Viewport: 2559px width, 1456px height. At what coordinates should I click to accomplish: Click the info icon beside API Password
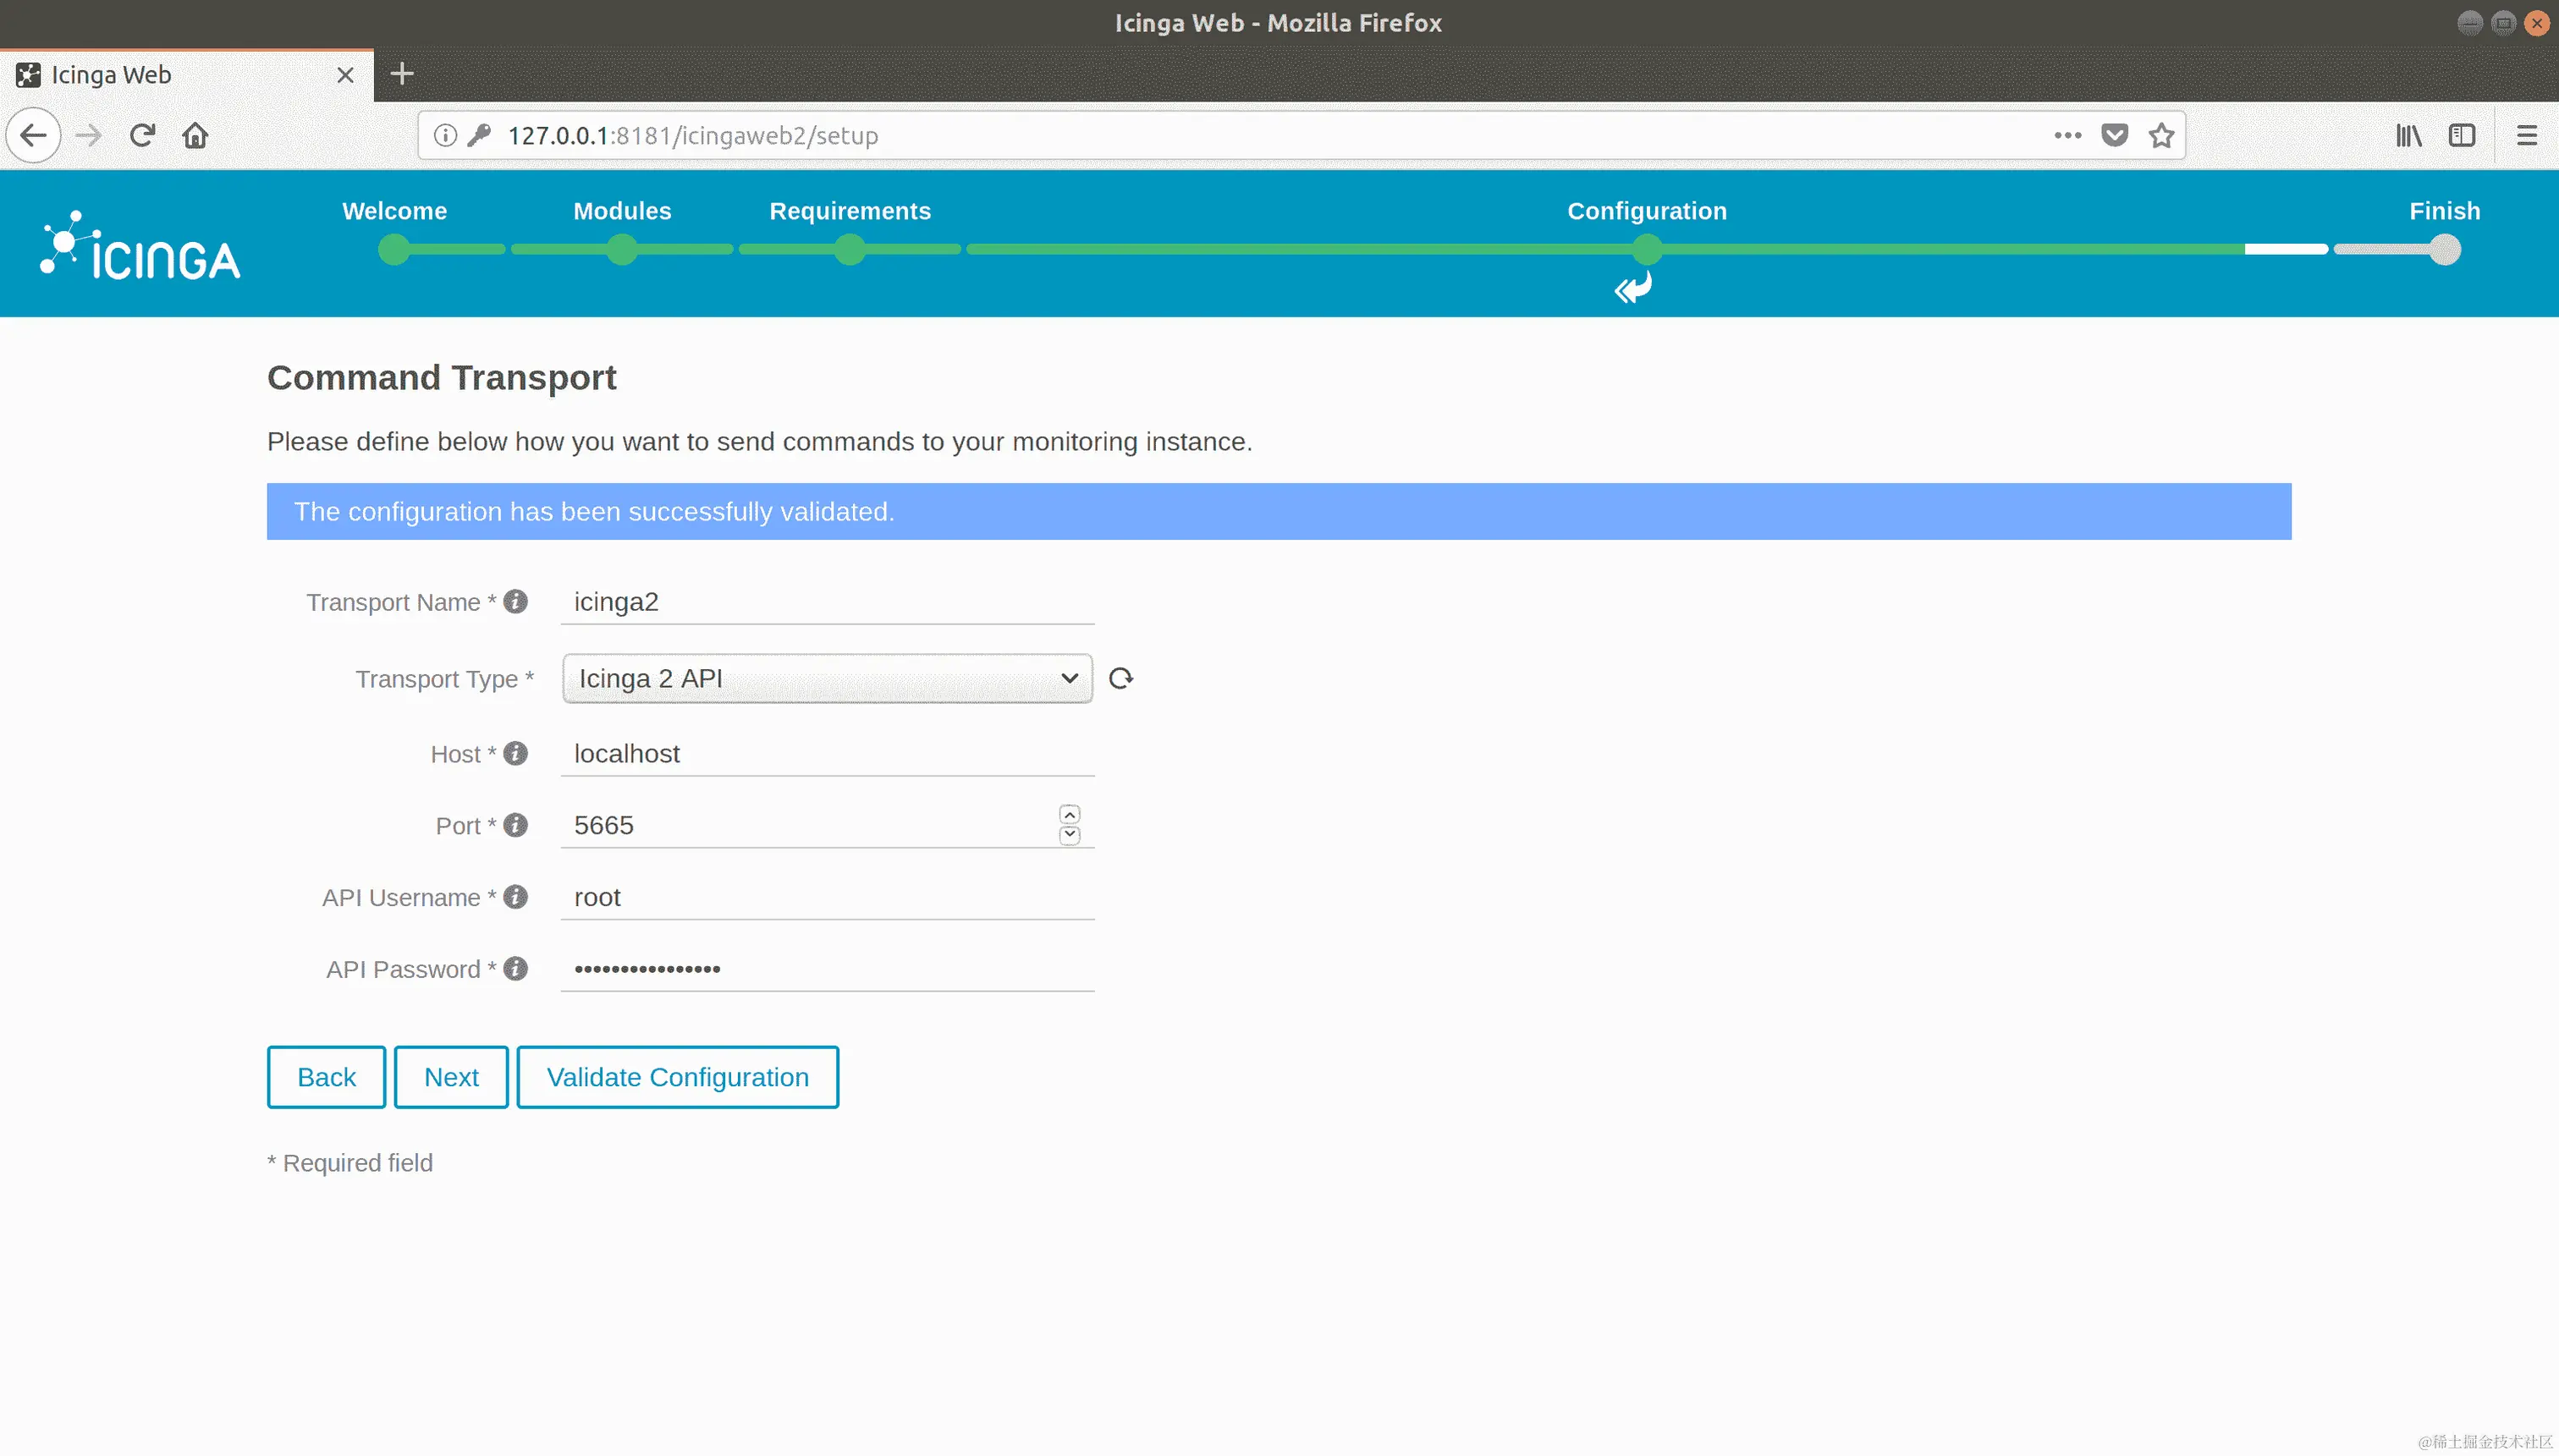click(515, 969)
